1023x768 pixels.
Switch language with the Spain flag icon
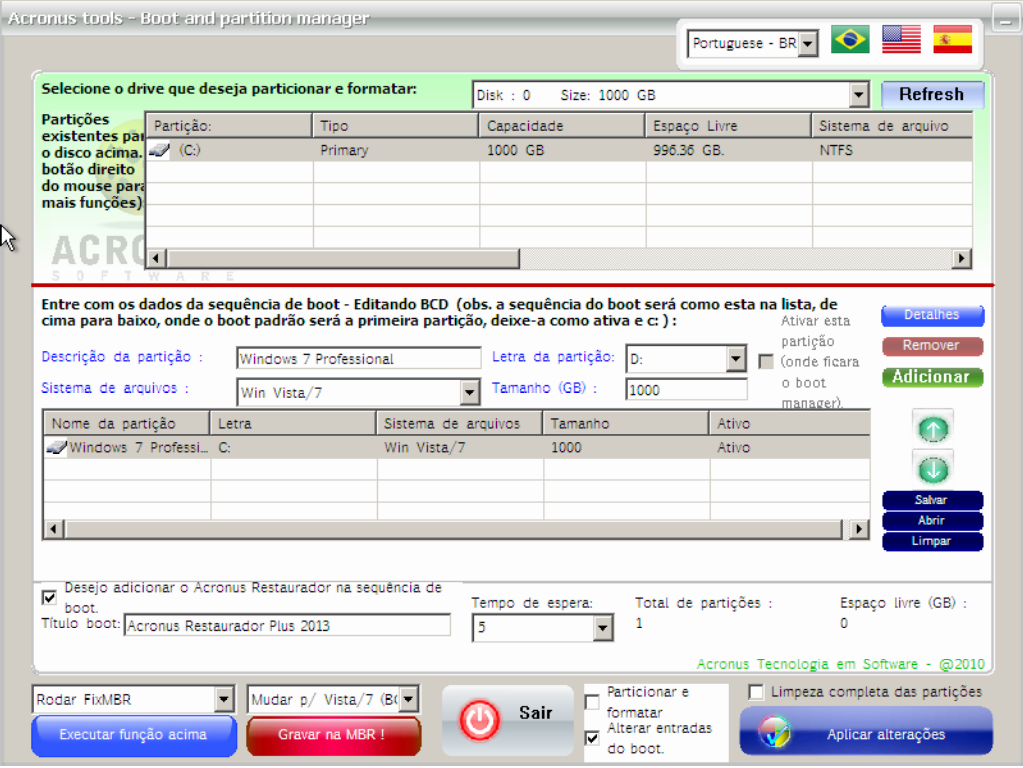tap(953, 40)
